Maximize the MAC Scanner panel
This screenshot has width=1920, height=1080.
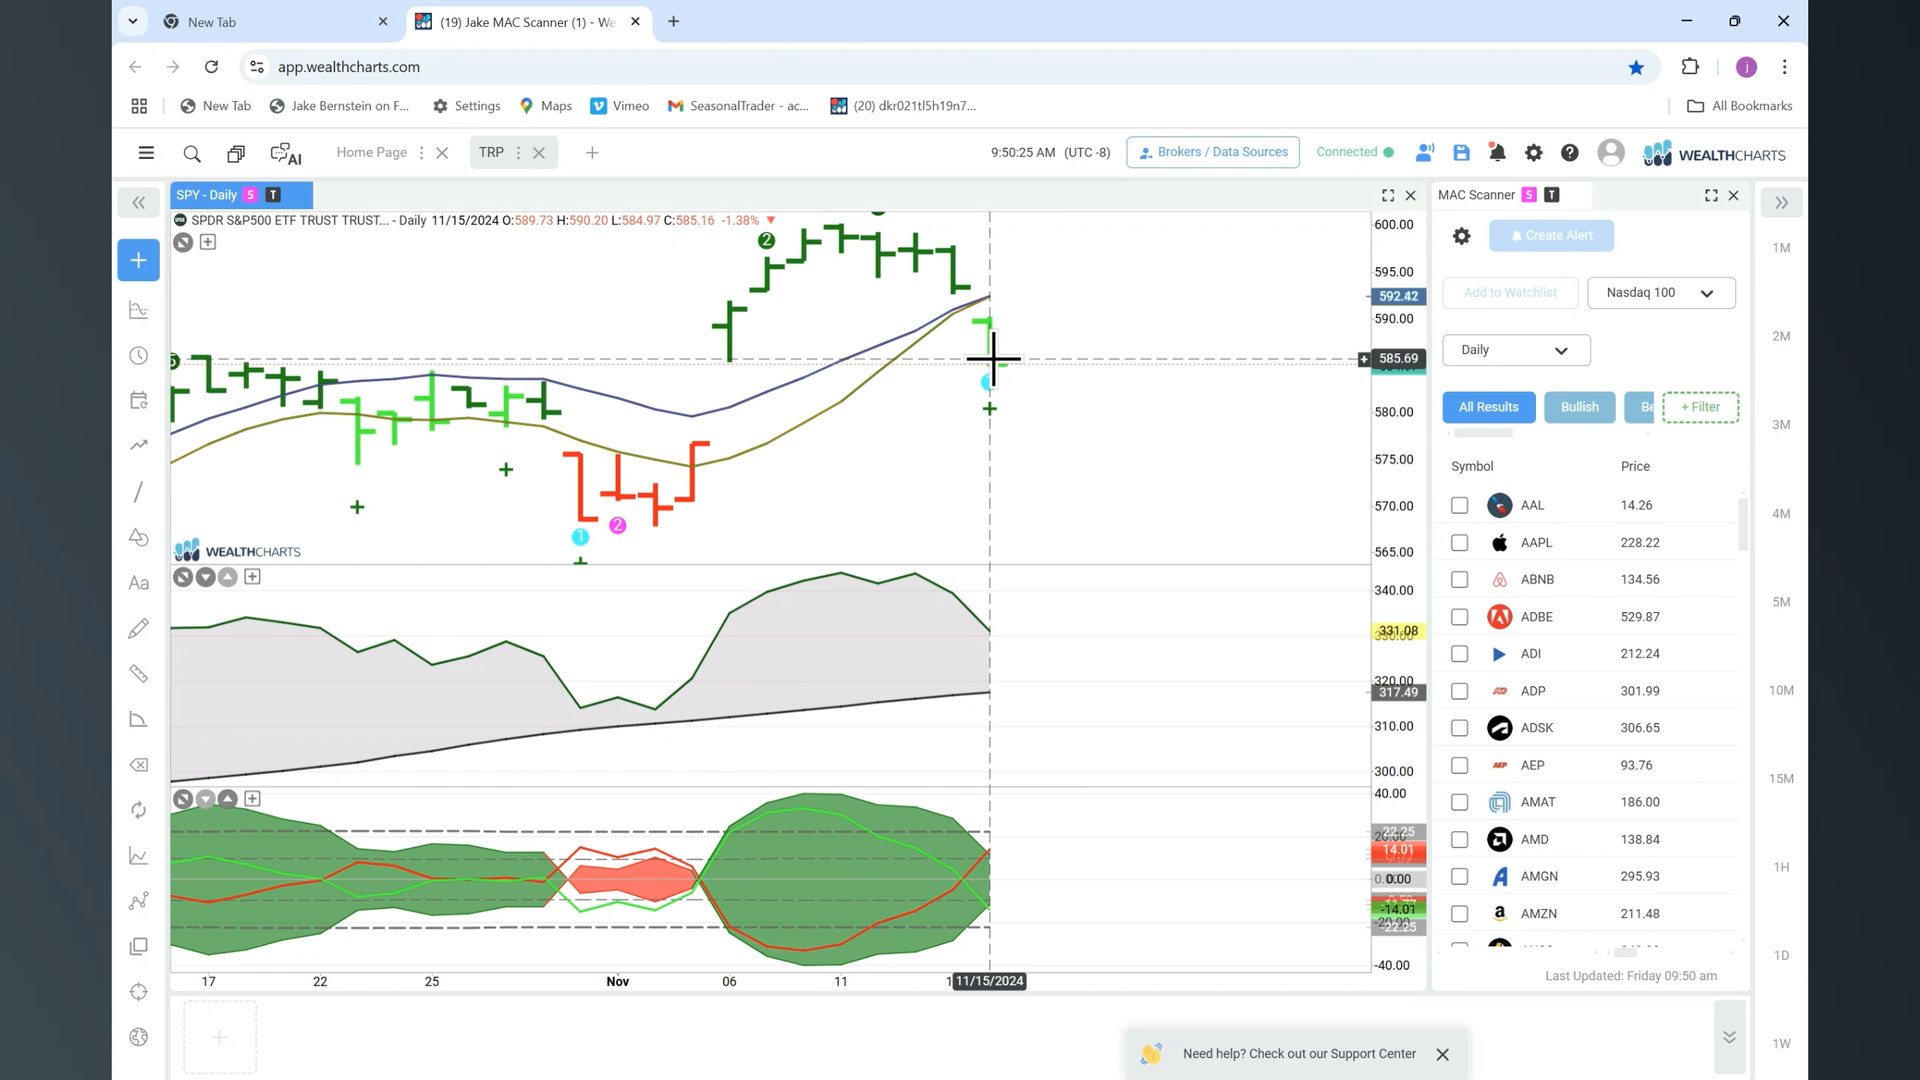click(1711, 196)
